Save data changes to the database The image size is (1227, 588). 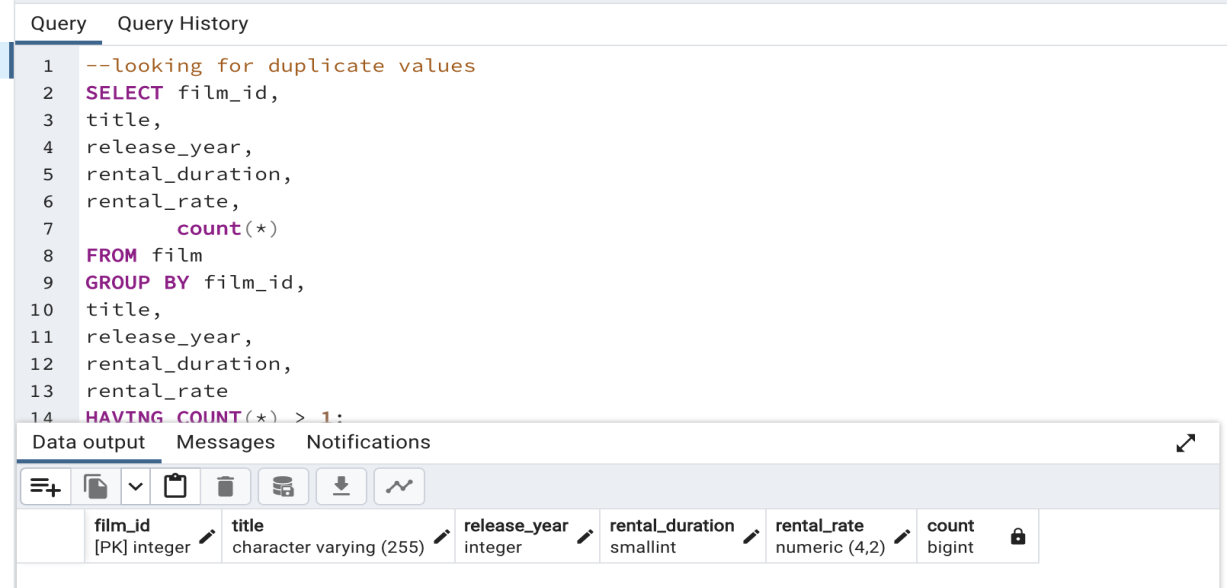[x=281, y=487]
